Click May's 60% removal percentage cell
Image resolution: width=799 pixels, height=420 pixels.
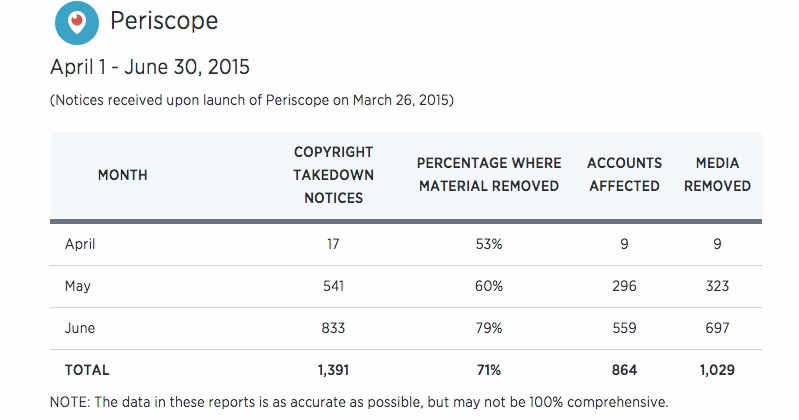pos(489,286)
